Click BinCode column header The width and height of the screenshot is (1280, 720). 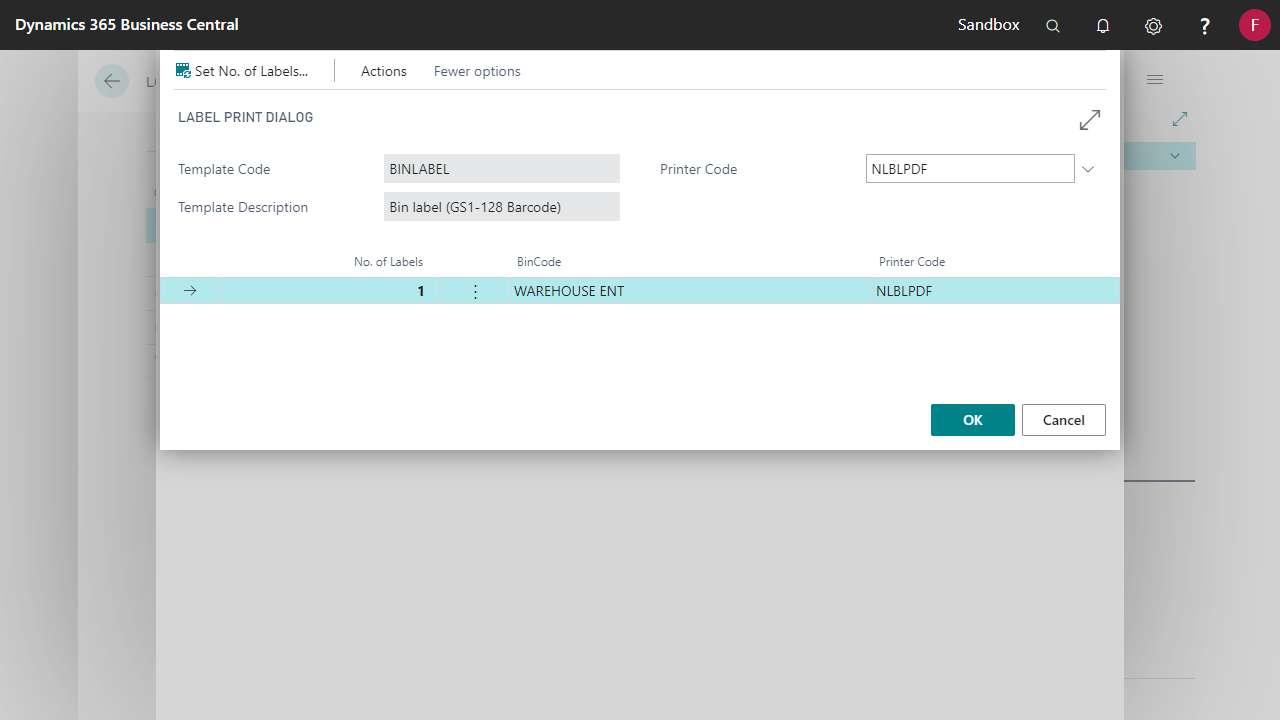point(539,262)
